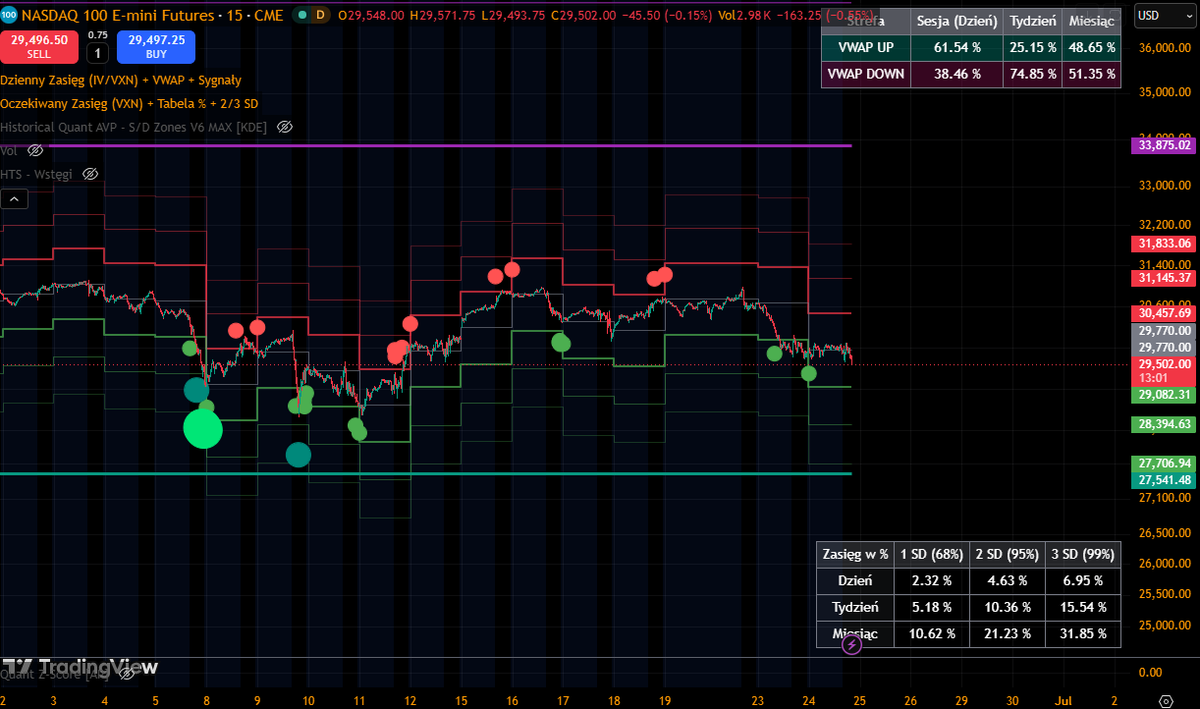Click the Zasięg w % table header
This screenshot has height=709, width=1200.
click(x=855, y=553)
